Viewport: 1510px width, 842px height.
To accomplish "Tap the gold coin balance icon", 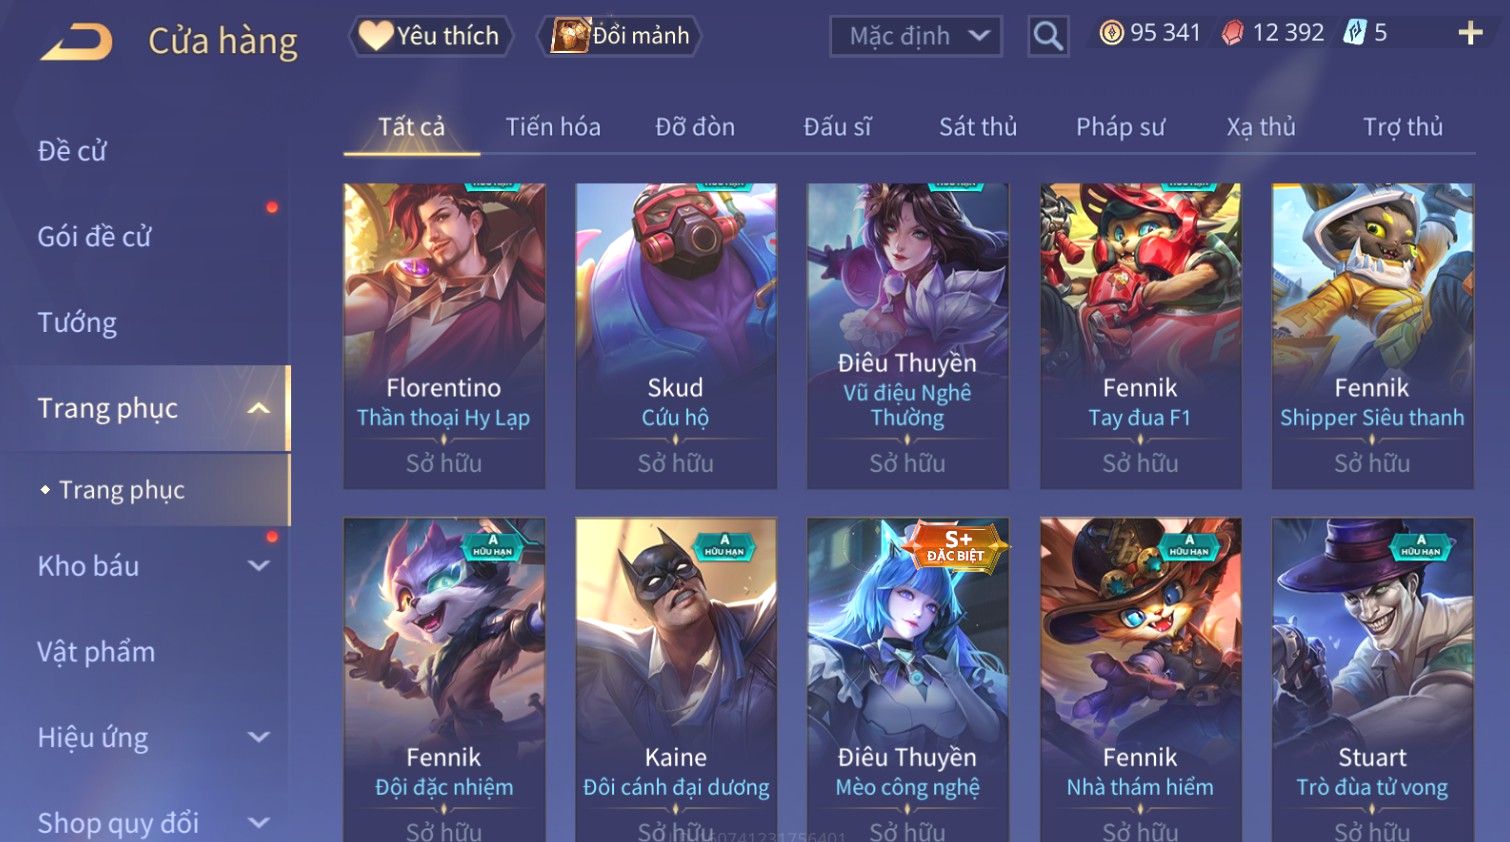I will 1111,33.
